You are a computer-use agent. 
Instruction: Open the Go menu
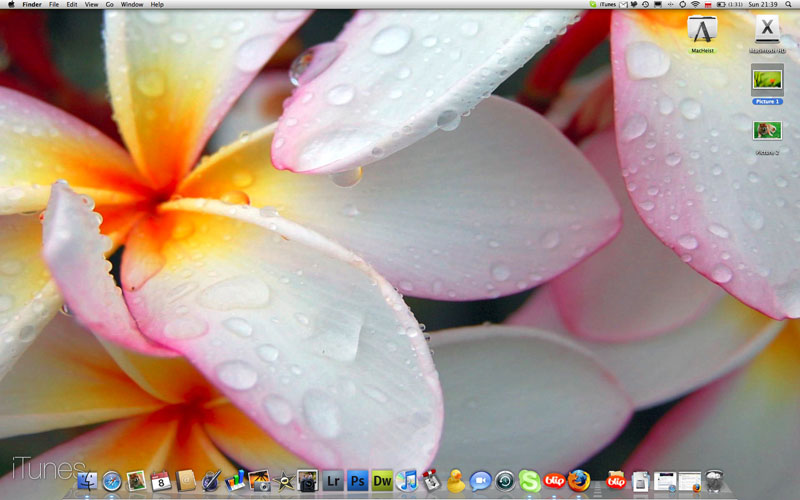[x=110, y=5]
